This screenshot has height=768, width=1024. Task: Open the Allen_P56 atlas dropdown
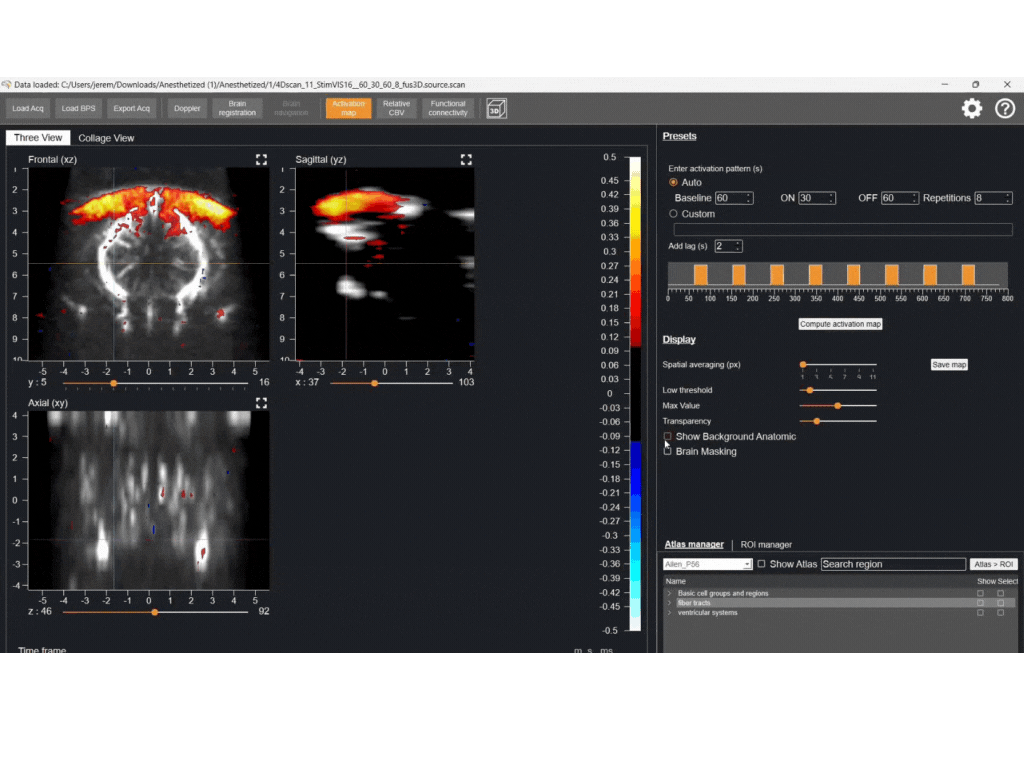tap(707, 564)
